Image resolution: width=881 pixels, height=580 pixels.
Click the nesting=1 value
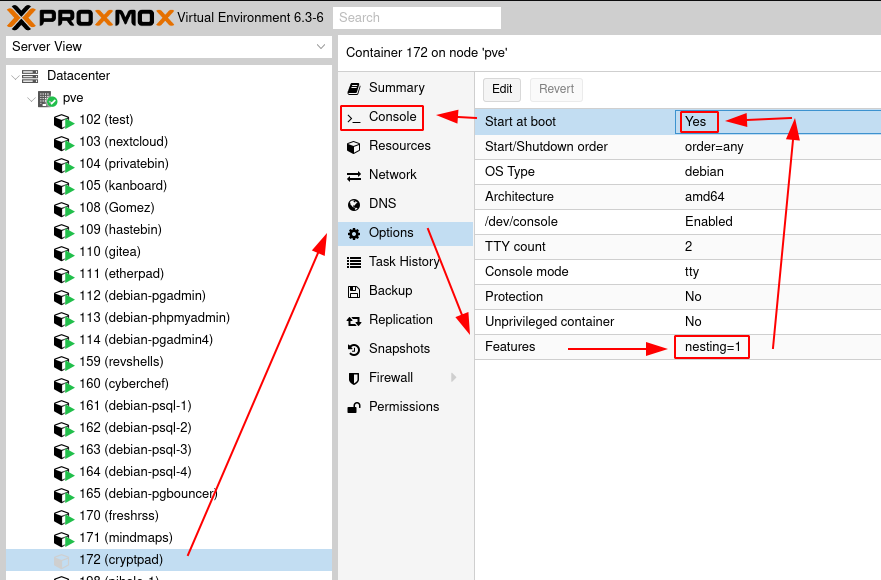[x=712, y=347]
